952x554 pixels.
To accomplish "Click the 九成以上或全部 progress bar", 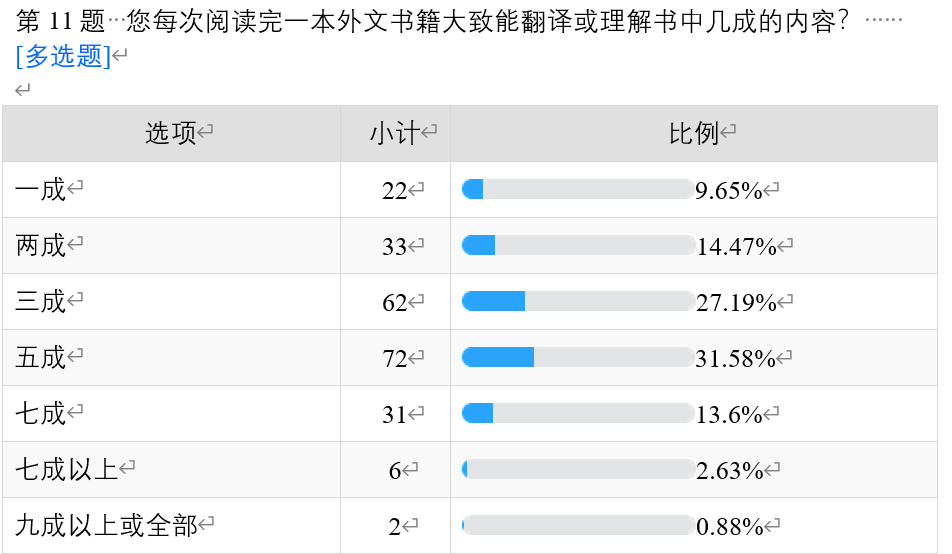I will (x=577, y=525).
